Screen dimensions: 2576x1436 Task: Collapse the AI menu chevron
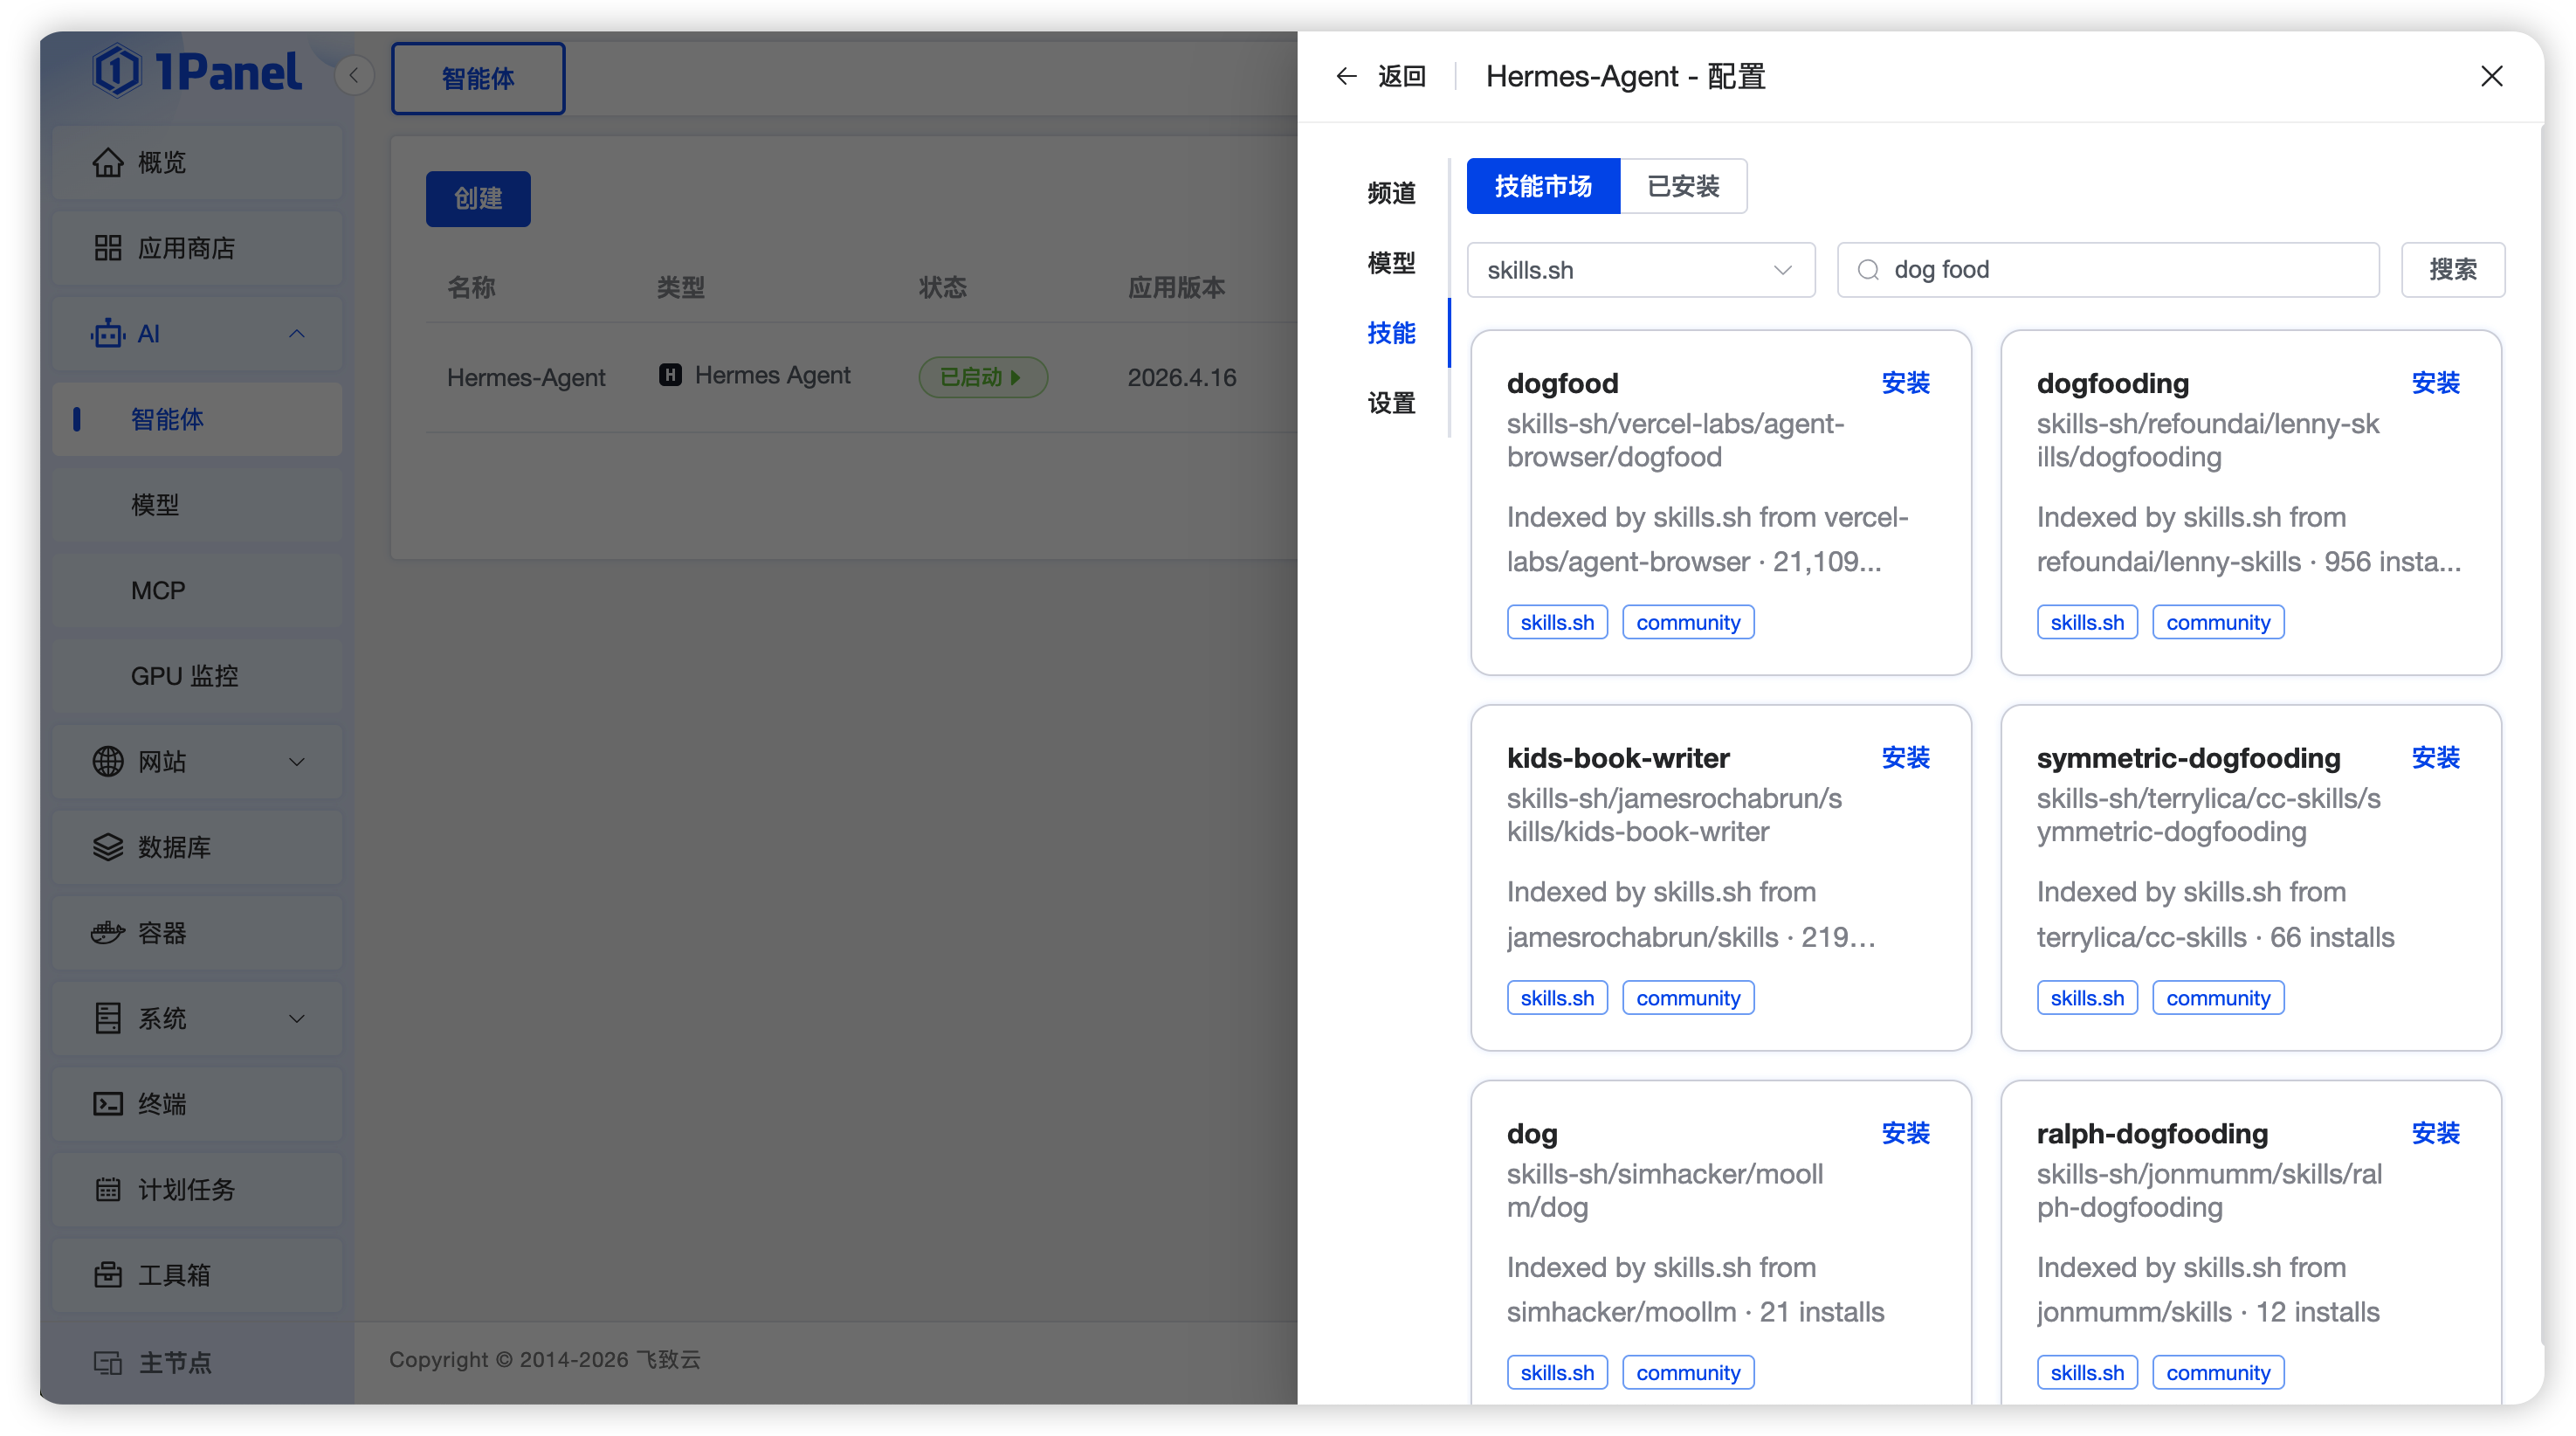[297, 333]
